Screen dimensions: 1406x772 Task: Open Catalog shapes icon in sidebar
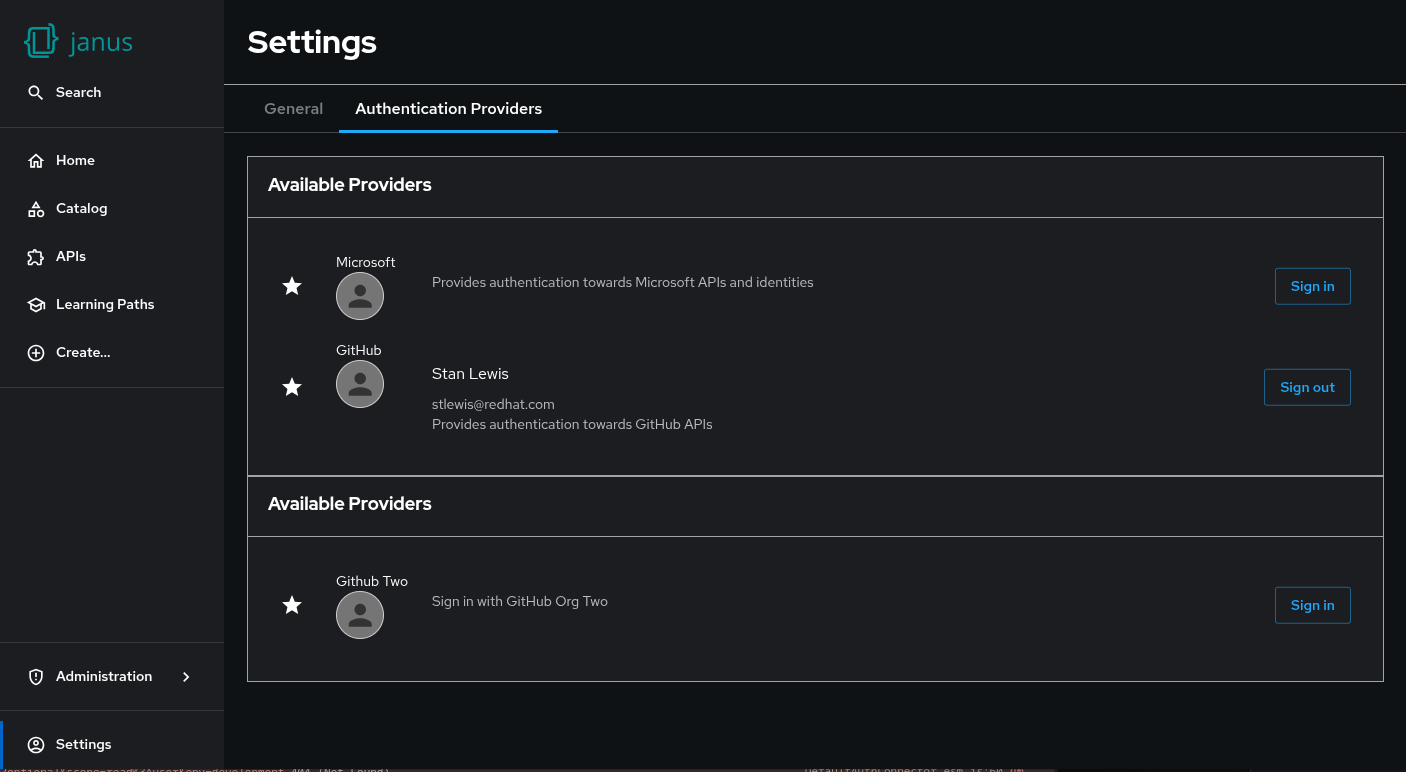click(x=36, y=208)
